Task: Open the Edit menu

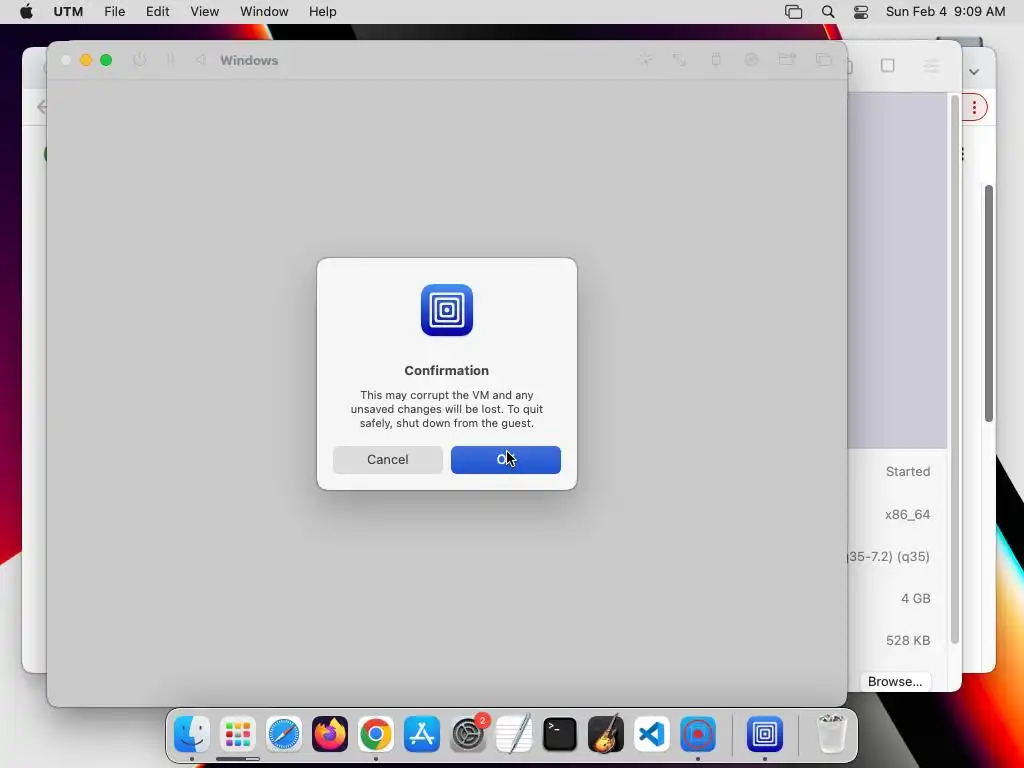Action: [157, 12]
